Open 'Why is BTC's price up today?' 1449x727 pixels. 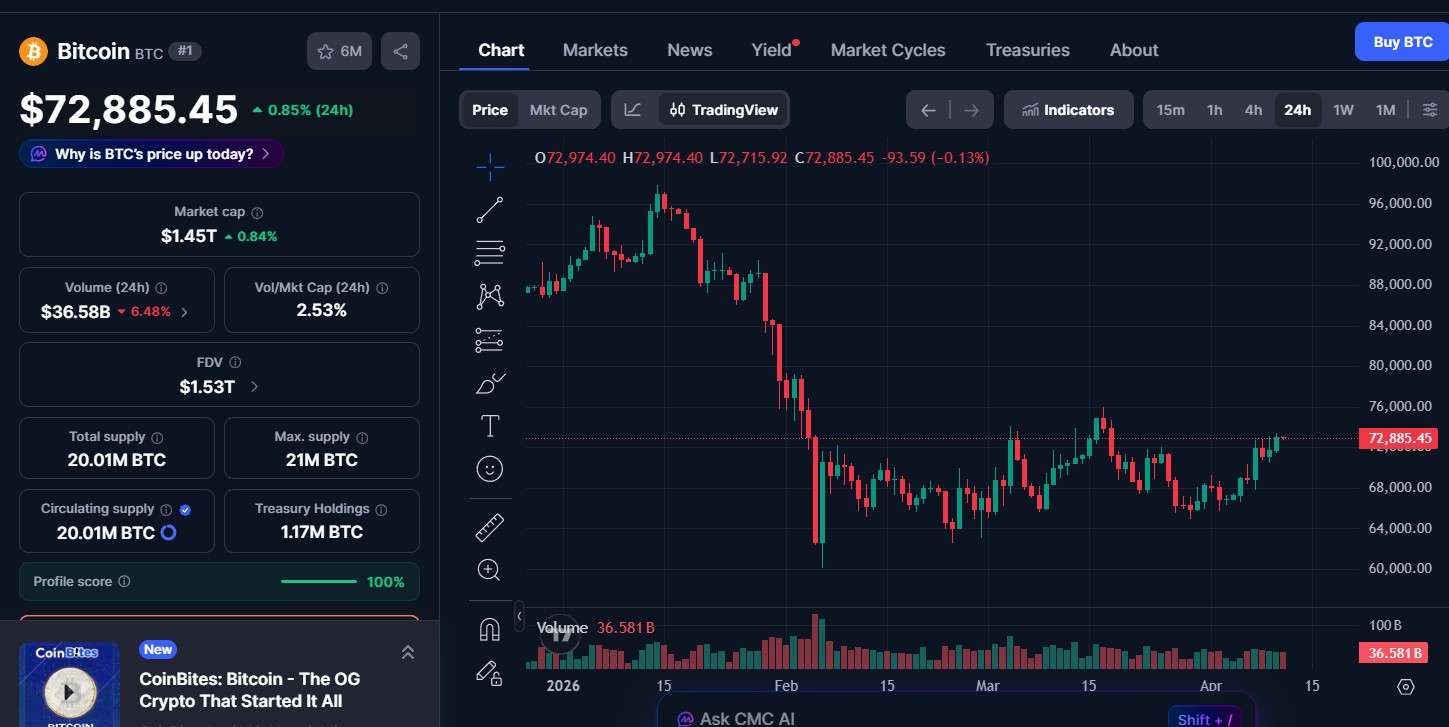(x=151, y=153)
